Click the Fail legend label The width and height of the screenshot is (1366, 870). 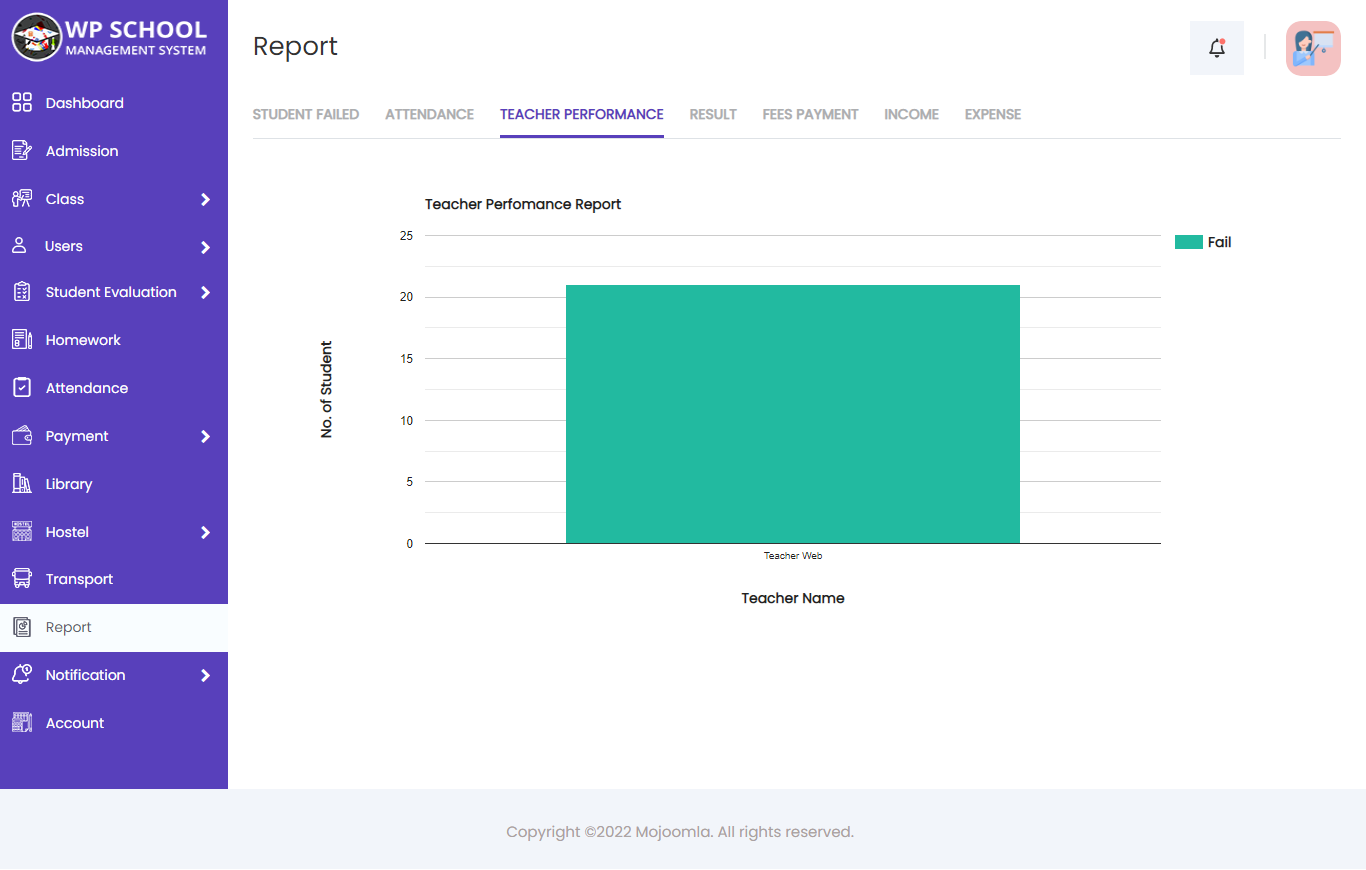[x=1219, y=242]
